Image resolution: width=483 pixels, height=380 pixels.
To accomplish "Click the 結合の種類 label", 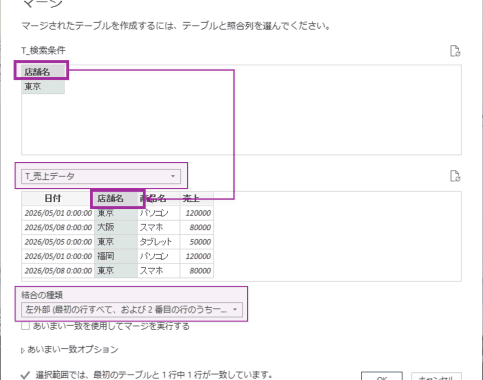I will [42, 295].
